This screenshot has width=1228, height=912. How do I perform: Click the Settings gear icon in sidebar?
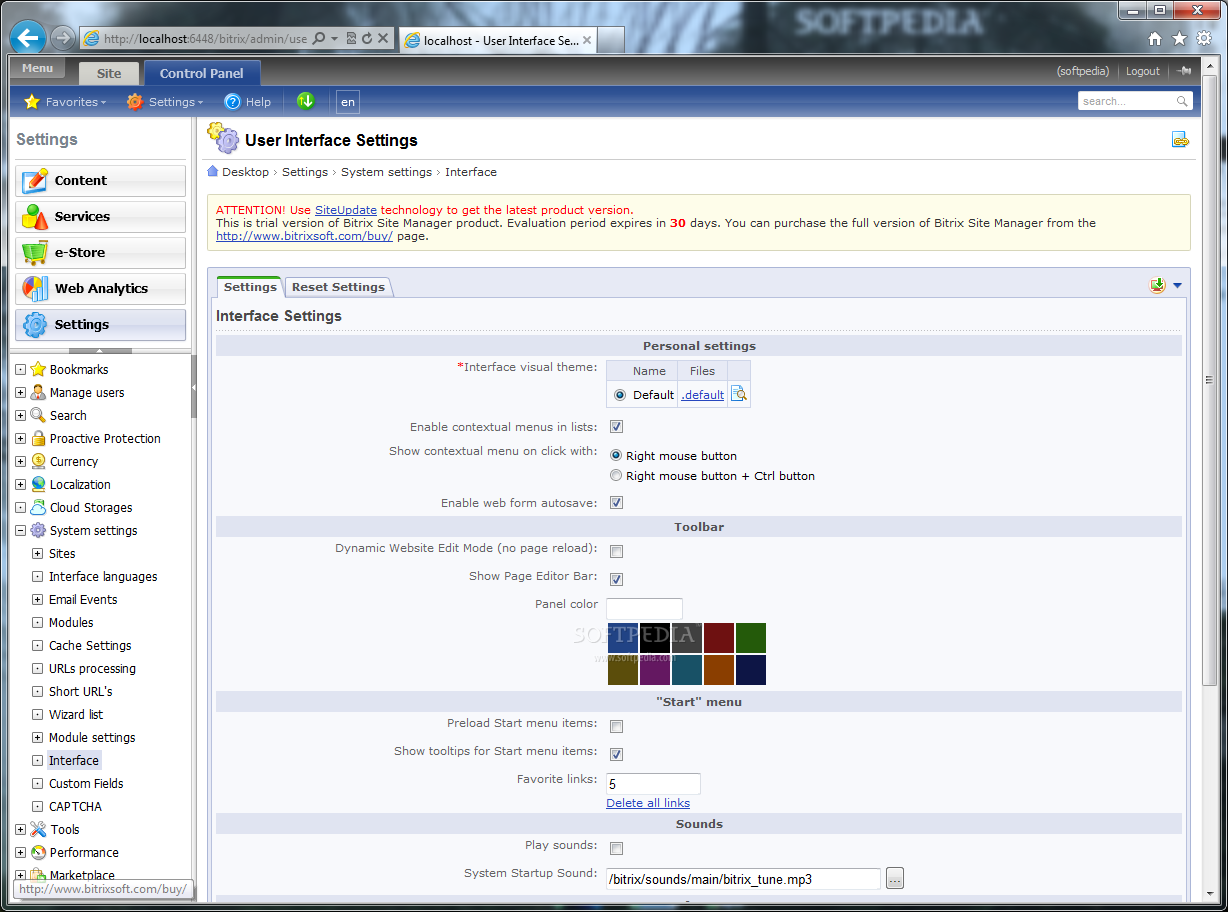point(35,325)
